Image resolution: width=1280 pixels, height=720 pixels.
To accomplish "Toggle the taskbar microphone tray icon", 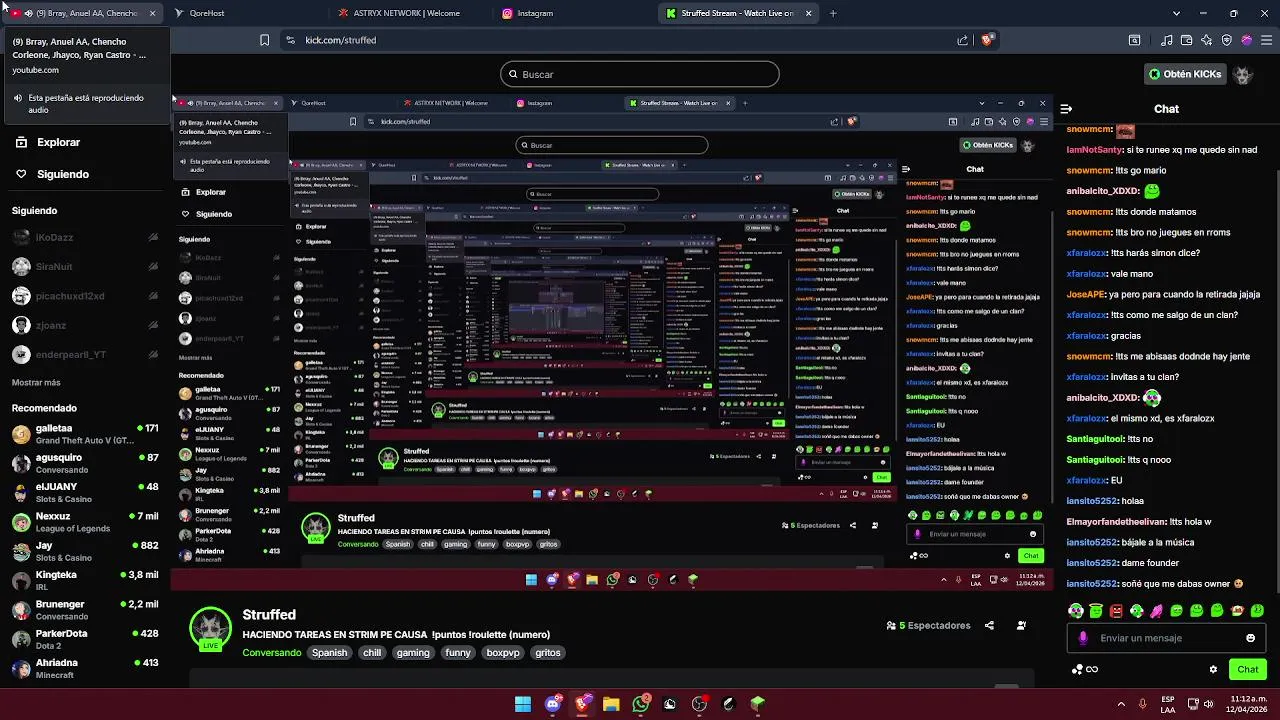I will point(1142,704).
